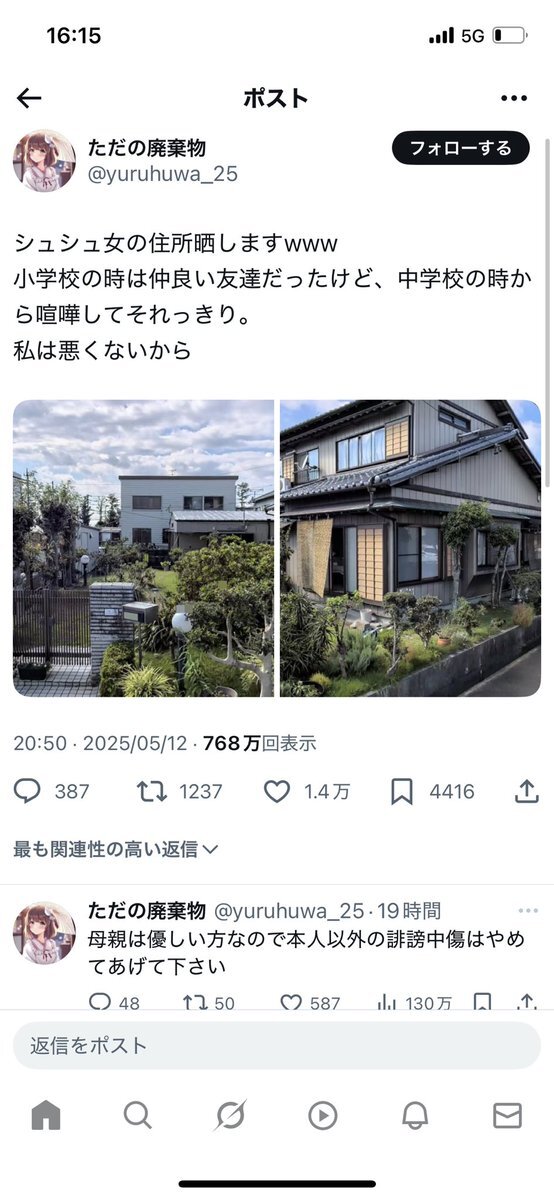Expand the 最も関連性の高い返信 sort dropdown

click(116, 849)
